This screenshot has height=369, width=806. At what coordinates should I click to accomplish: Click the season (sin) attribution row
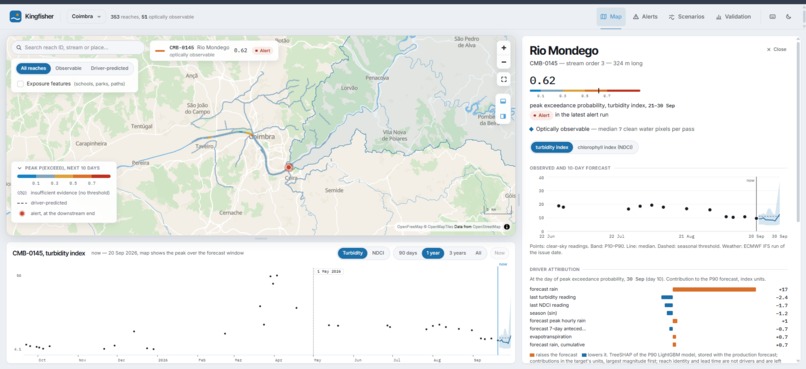pyautogui.click(x=659, y=313)
